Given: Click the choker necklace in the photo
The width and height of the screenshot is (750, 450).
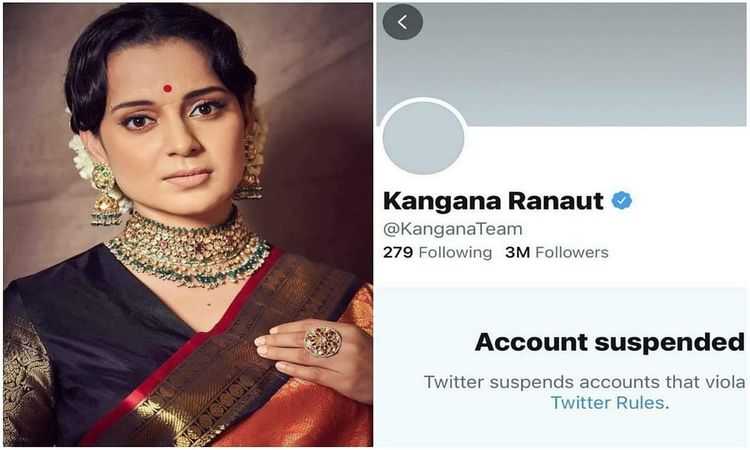Looking at the screenshot, I should [x=187, y=250].
